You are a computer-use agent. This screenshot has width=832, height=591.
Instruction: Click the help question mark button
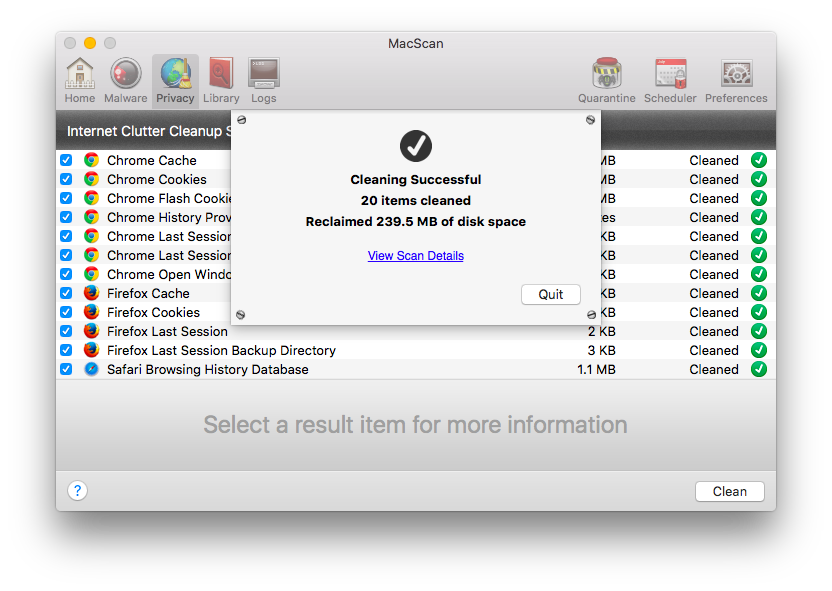pyautogui.click(x=77, y=491)
